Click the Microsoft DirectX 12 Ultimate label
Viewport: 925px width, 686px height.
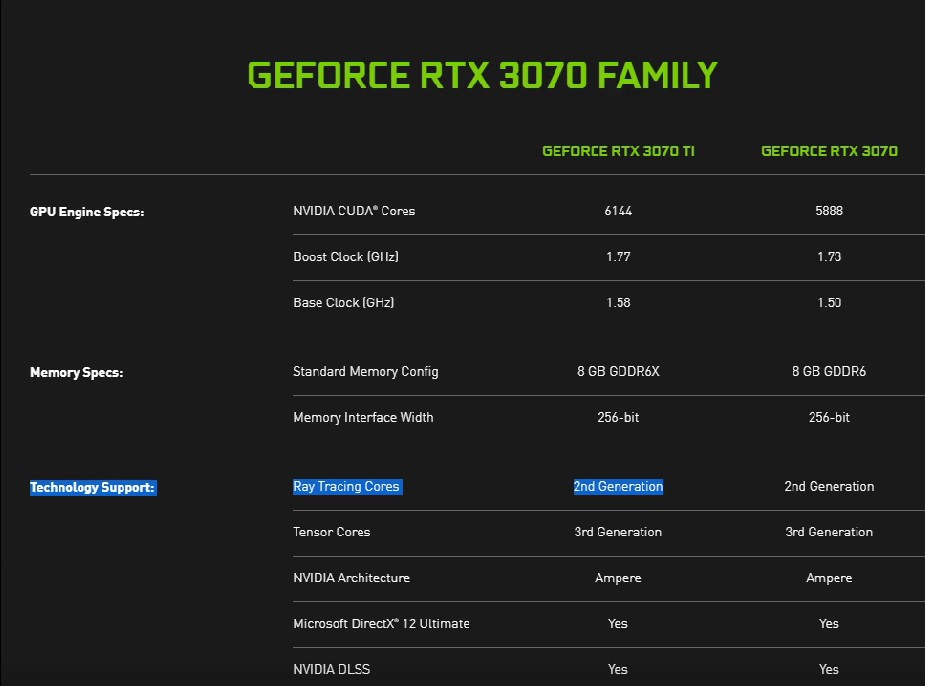[381, 624]
